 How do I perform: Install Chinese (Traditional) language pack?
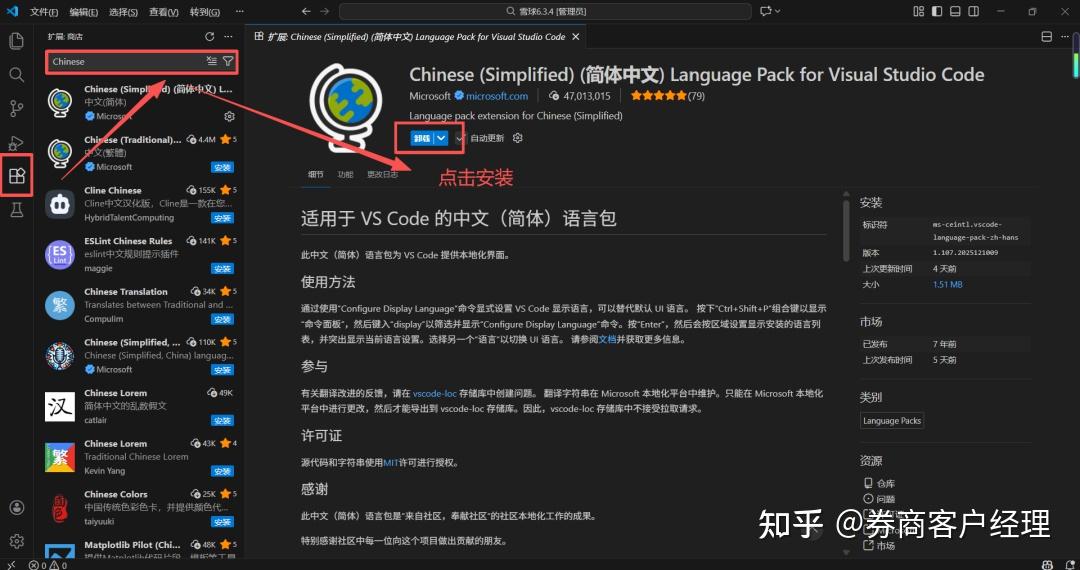click(x=222, y=167)
